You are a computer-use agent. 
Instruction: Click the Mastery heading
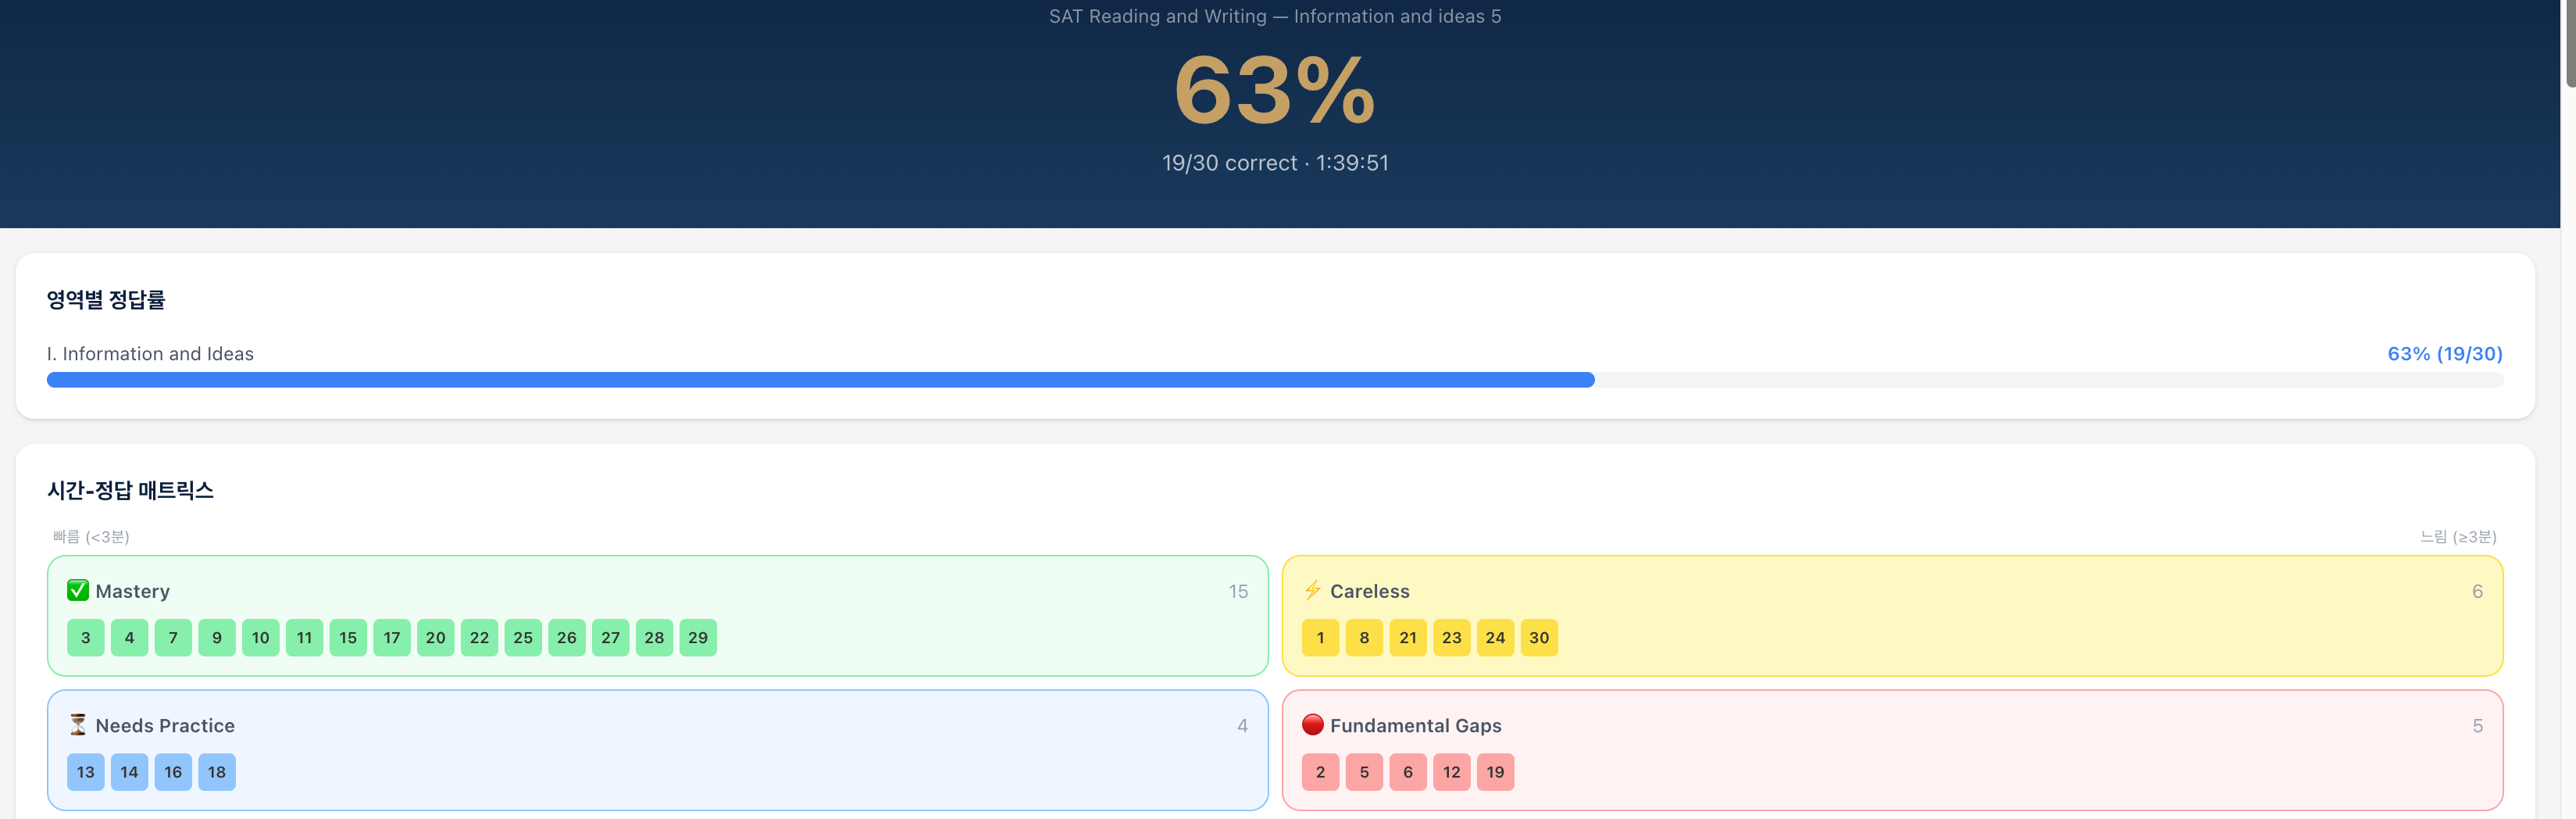tap(133, 591)
